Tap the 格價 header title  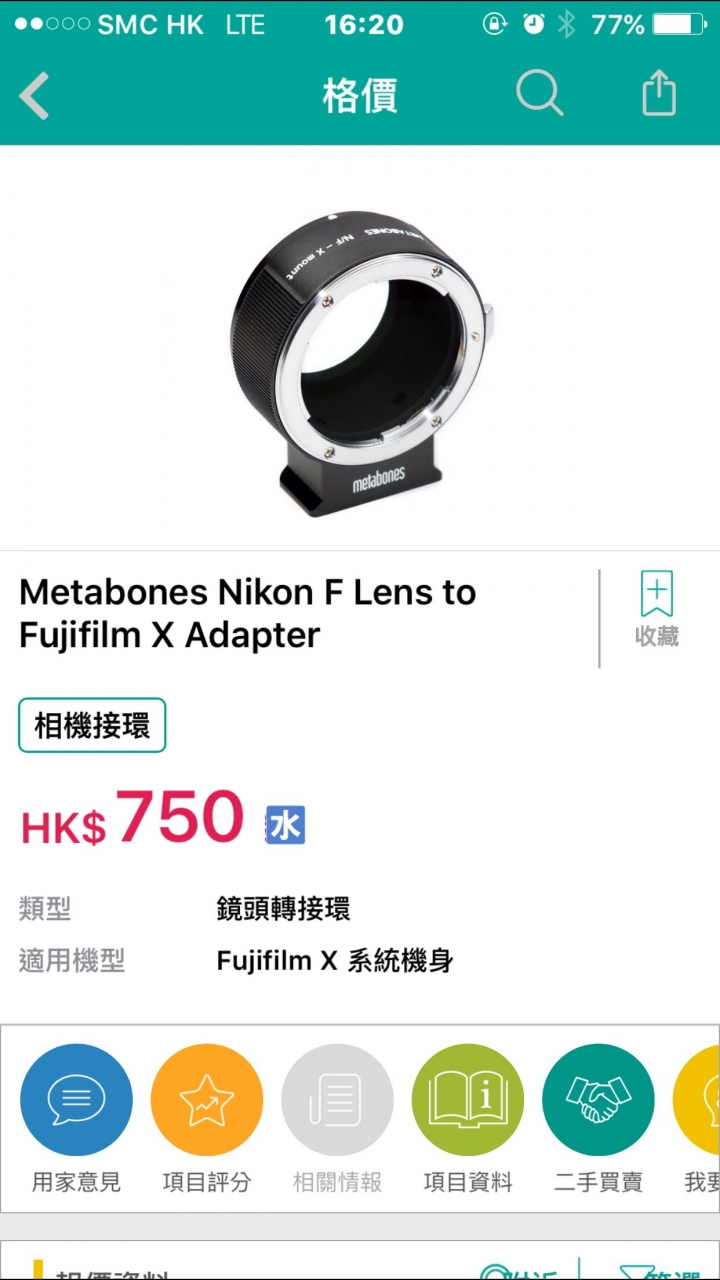(360, 96)
